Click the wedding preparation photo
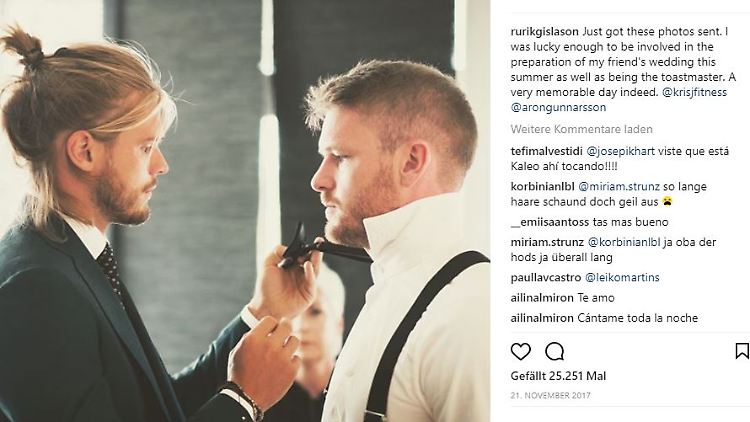This screenshot has width=750, height=422. tap(245, 211)
